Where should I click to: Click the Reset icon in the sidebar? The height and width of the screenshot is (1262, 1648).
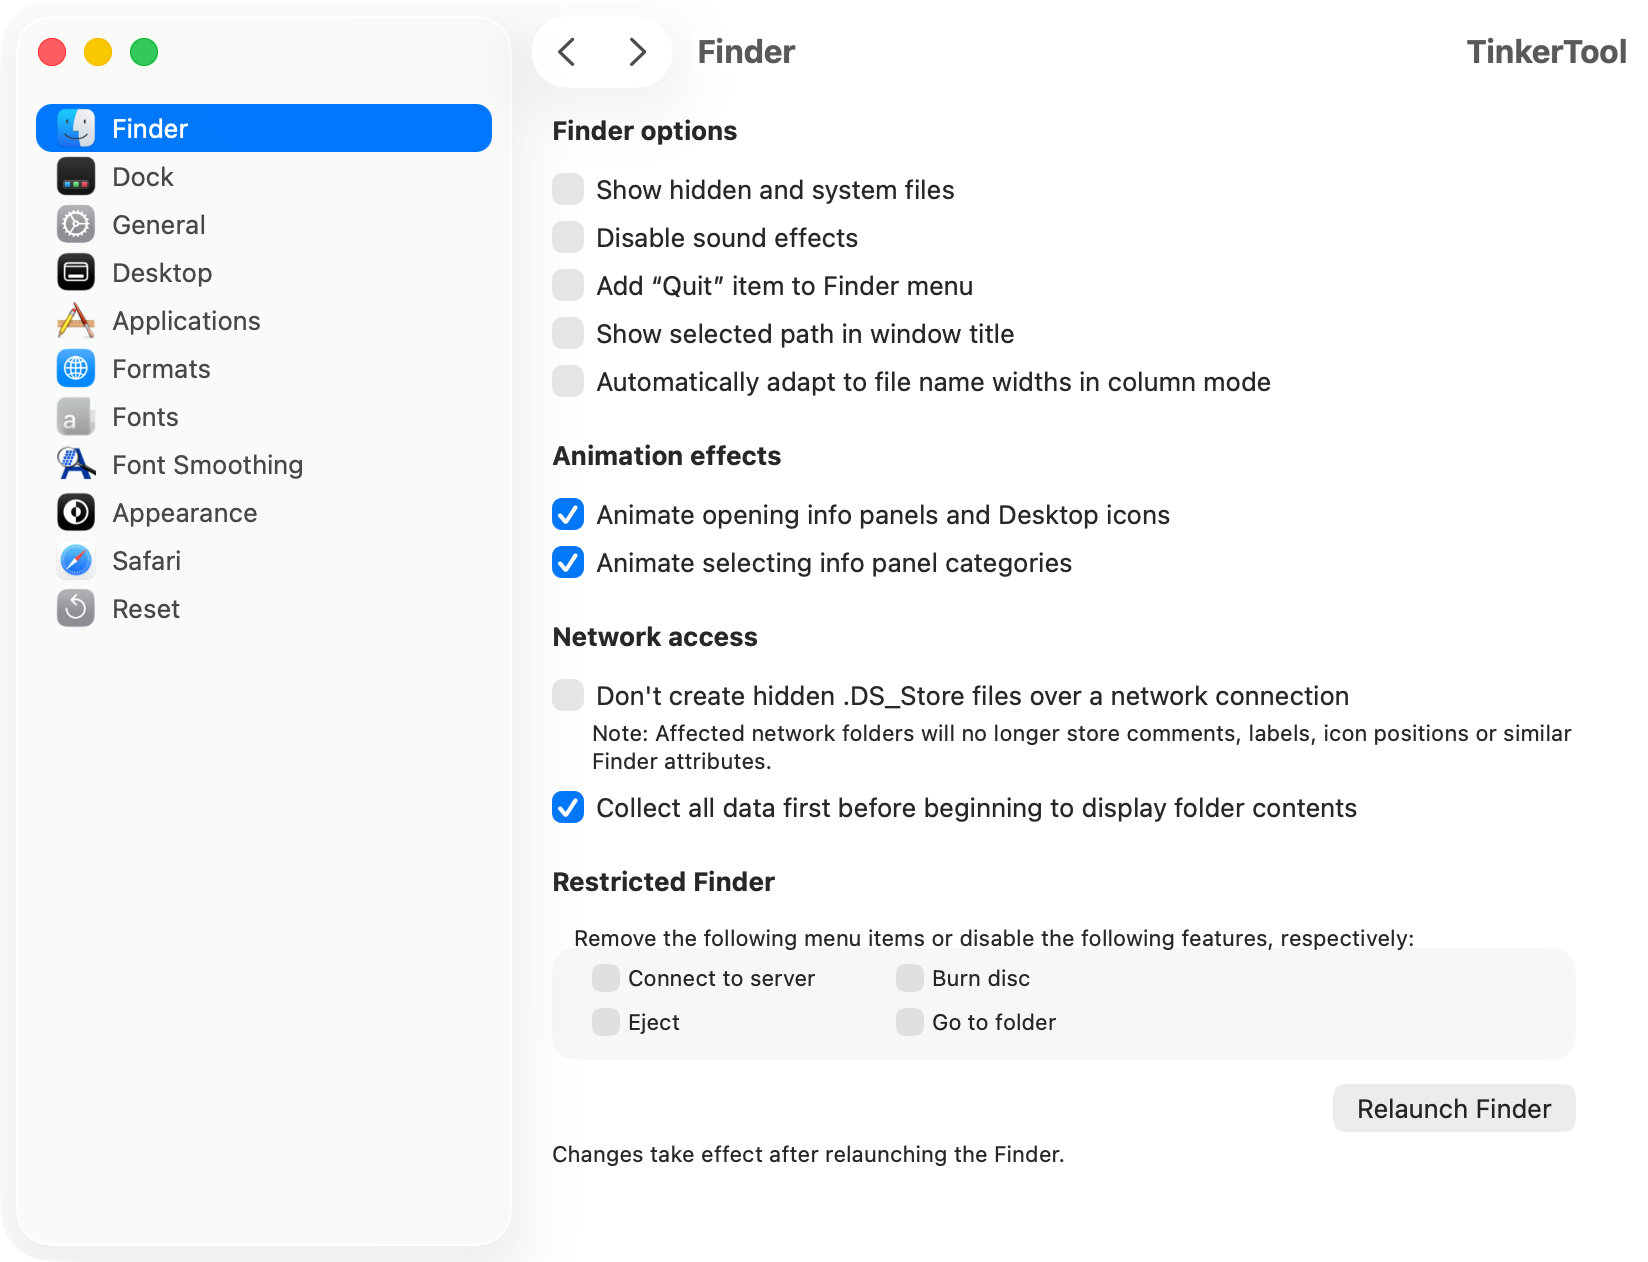click(75, 608)
